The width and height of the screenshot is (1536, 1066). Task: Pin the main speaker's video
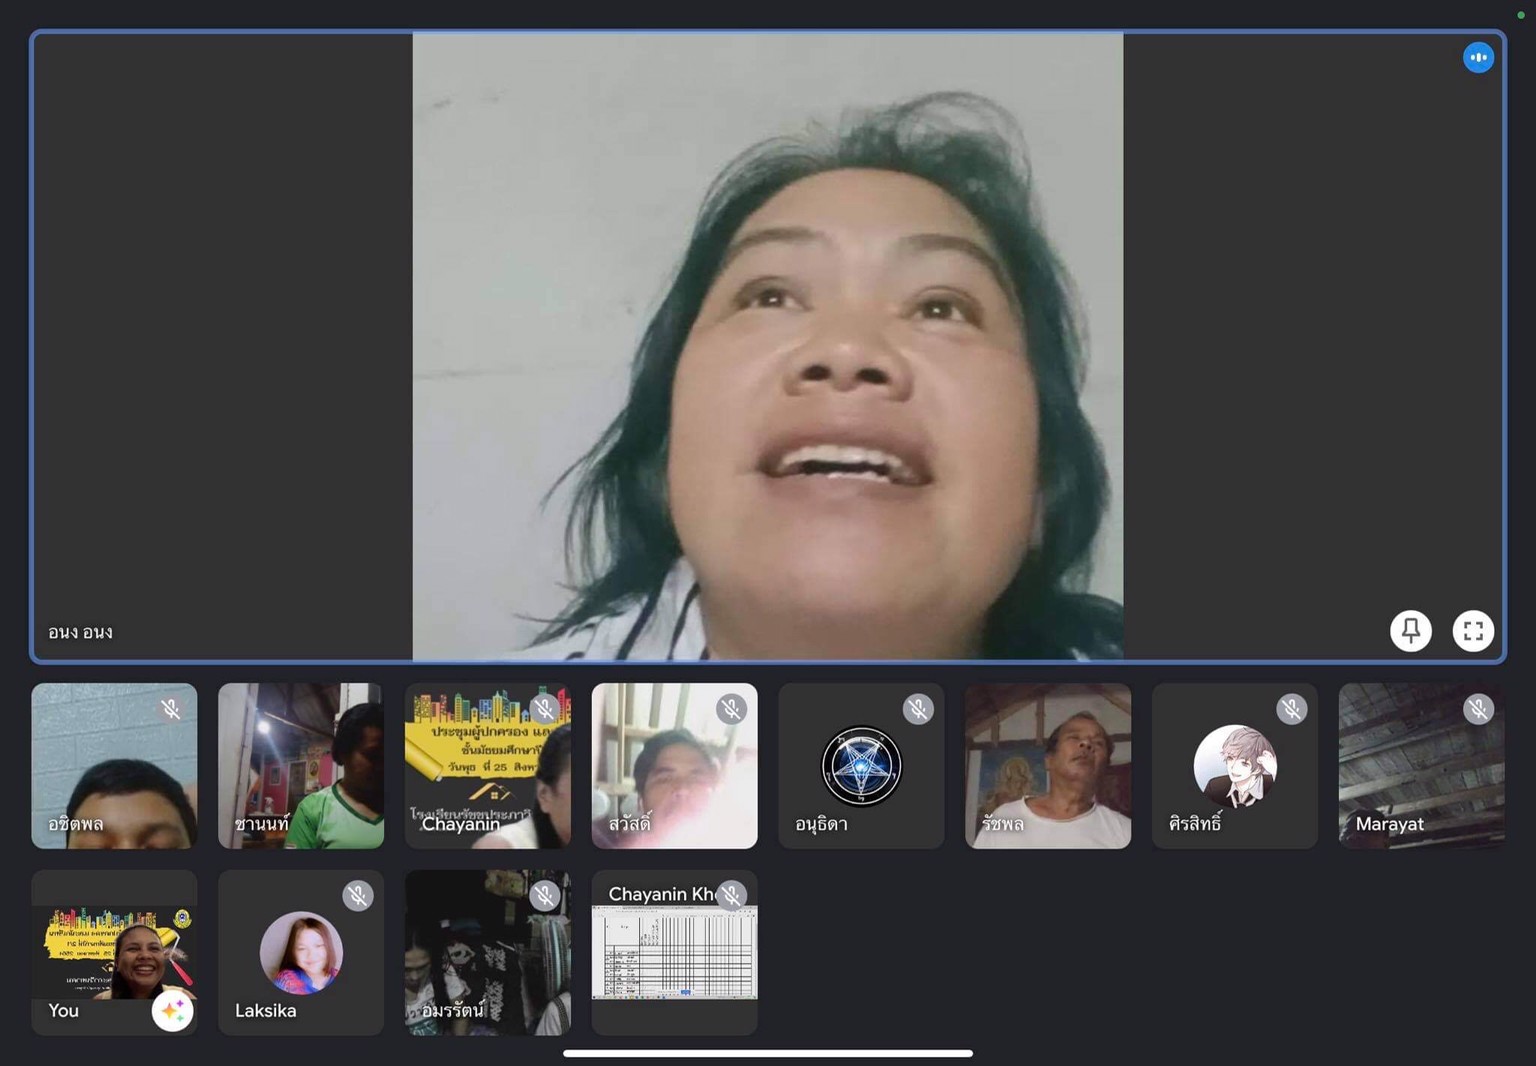[1410, 631]
